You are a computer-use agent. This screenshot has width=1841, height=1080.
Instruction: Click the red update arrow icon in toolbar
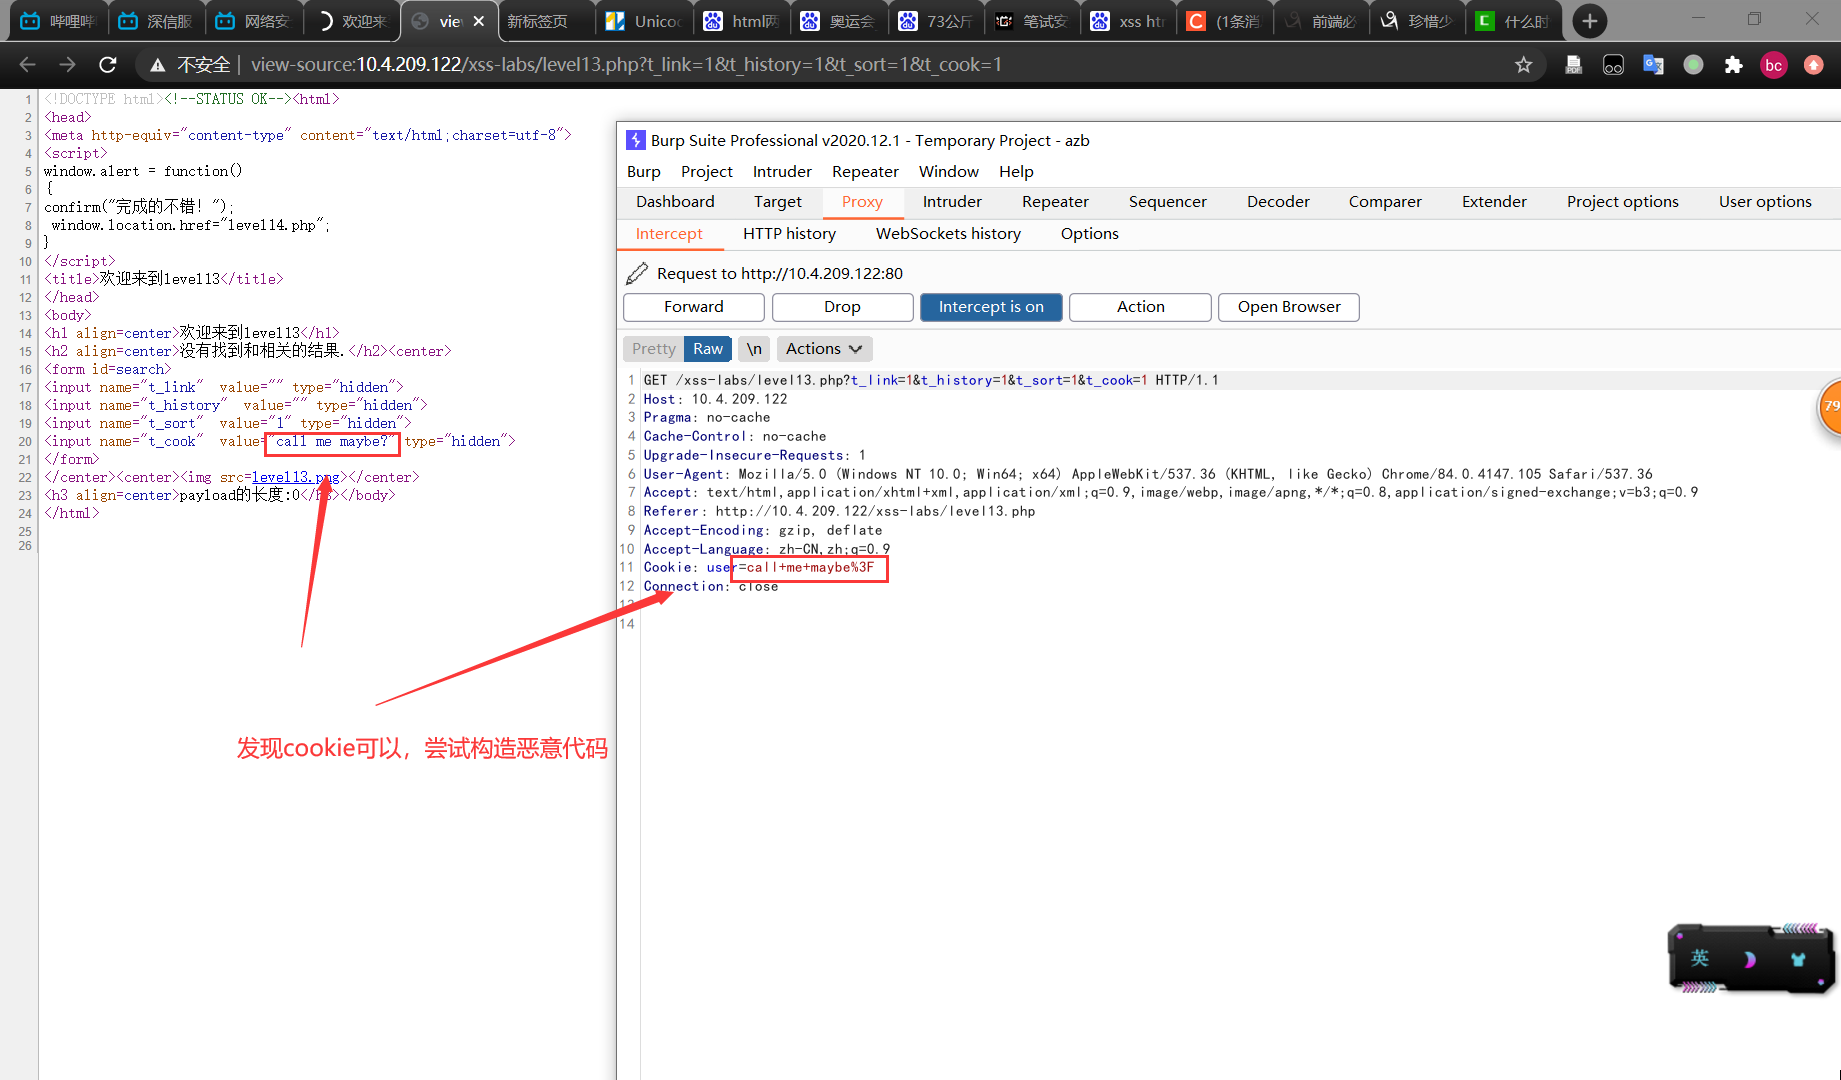tap(1813, 65)
